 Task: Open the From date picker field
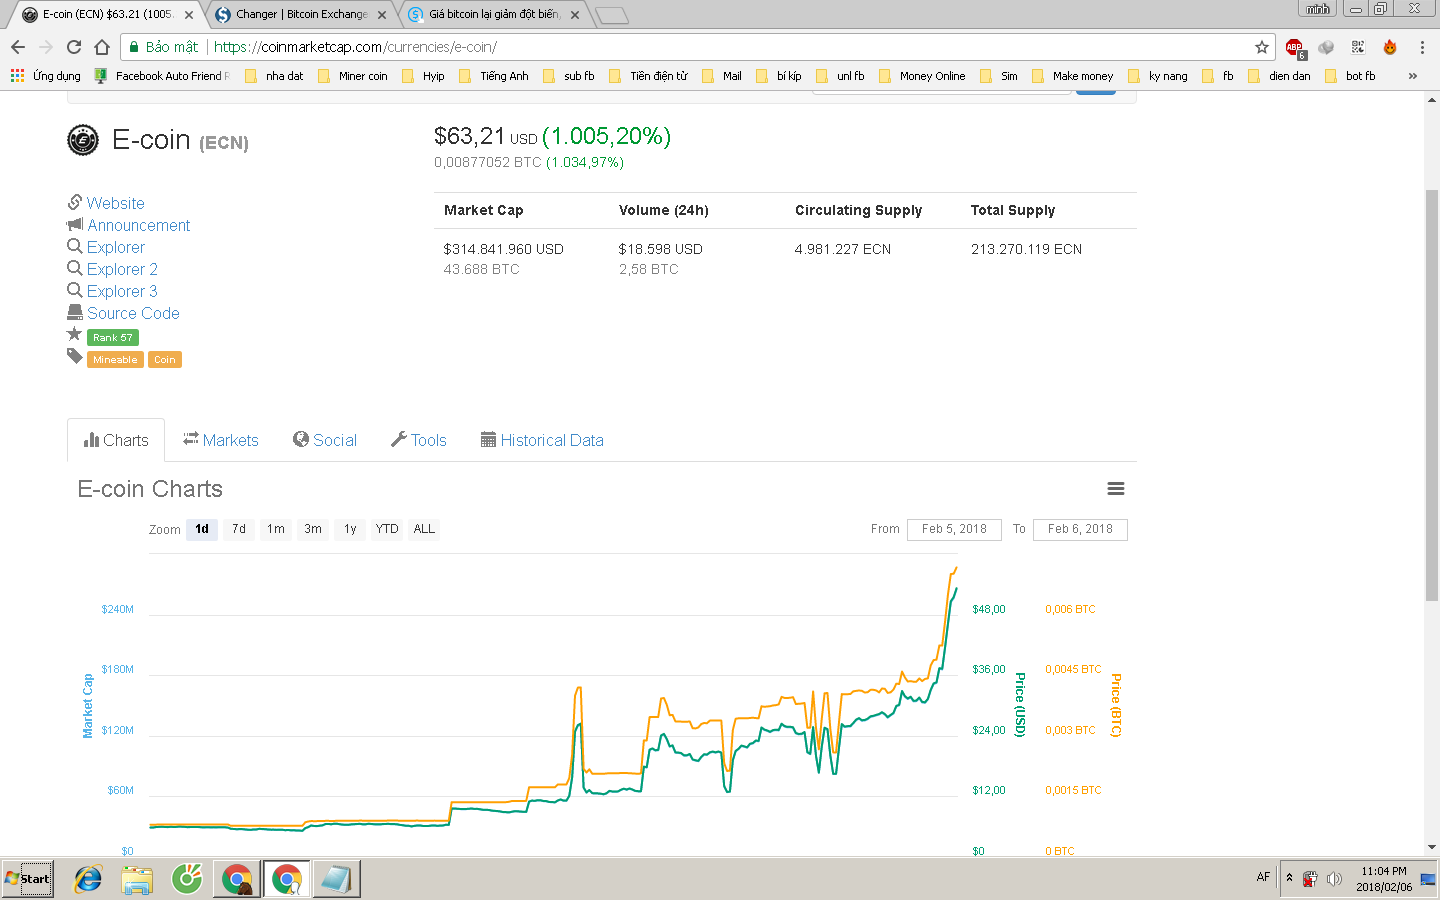(954, 529)
